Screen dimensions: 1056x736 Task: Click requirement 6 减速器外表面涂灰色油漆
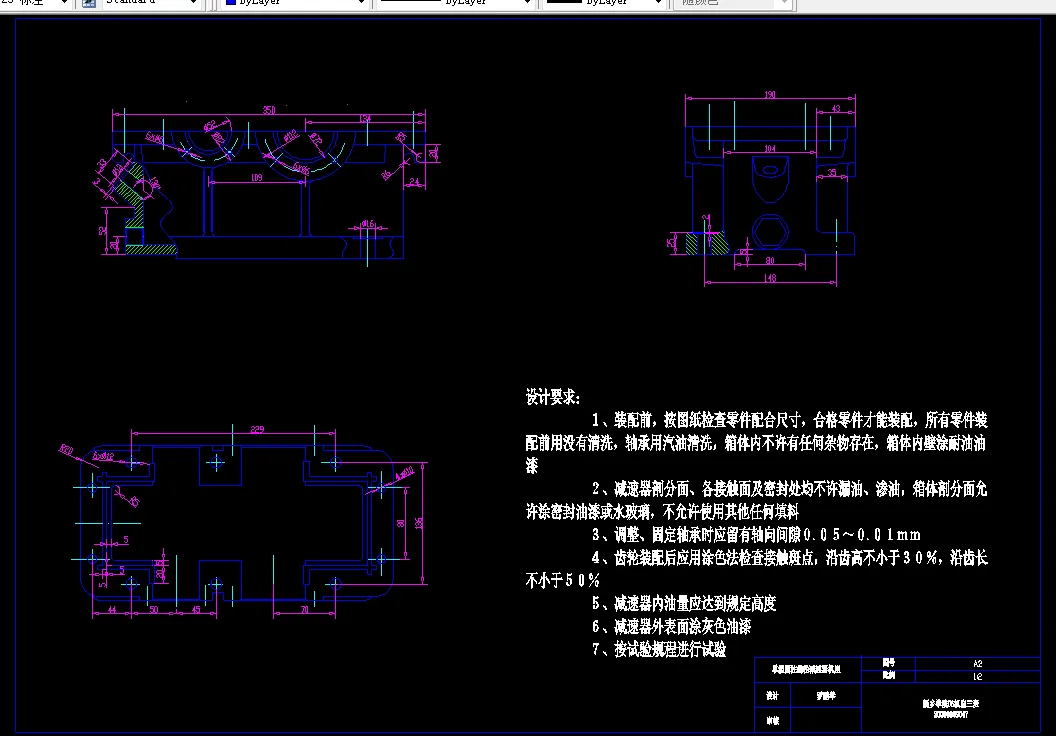pos(671,626)
